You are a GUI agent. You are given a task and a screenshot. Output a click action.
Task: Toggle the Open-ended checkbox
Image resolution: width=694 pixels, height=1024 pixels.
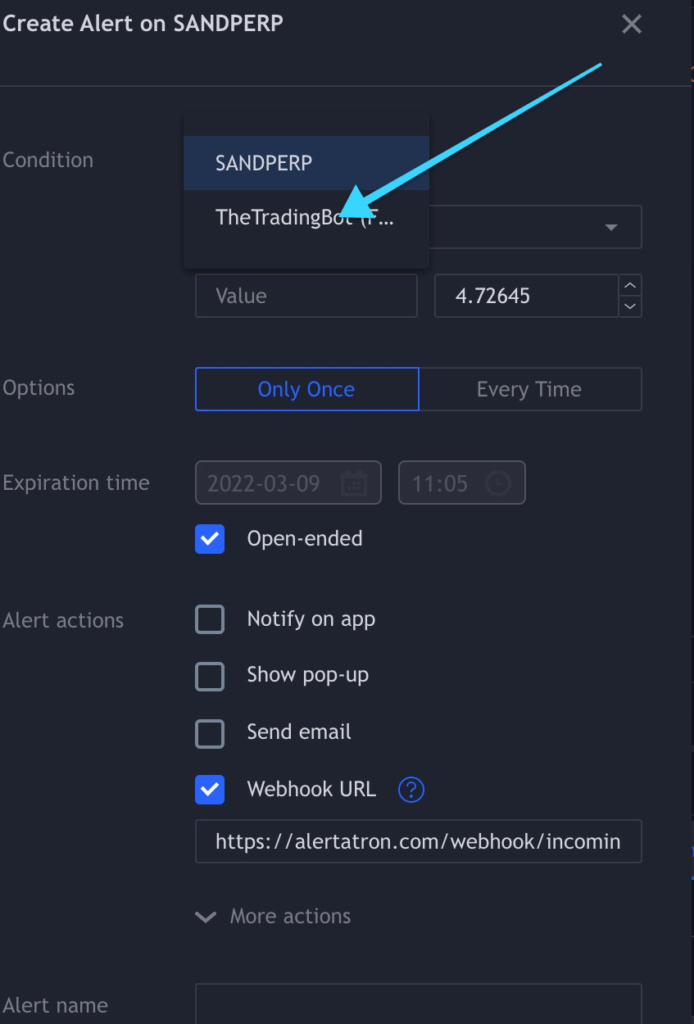(x=210, y=539)
